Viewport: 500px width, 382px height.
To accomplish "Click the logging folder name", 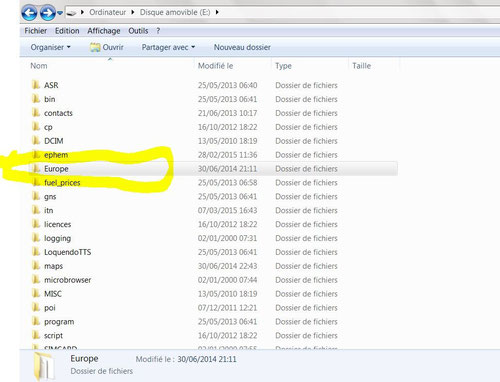I will click(57, 238).
